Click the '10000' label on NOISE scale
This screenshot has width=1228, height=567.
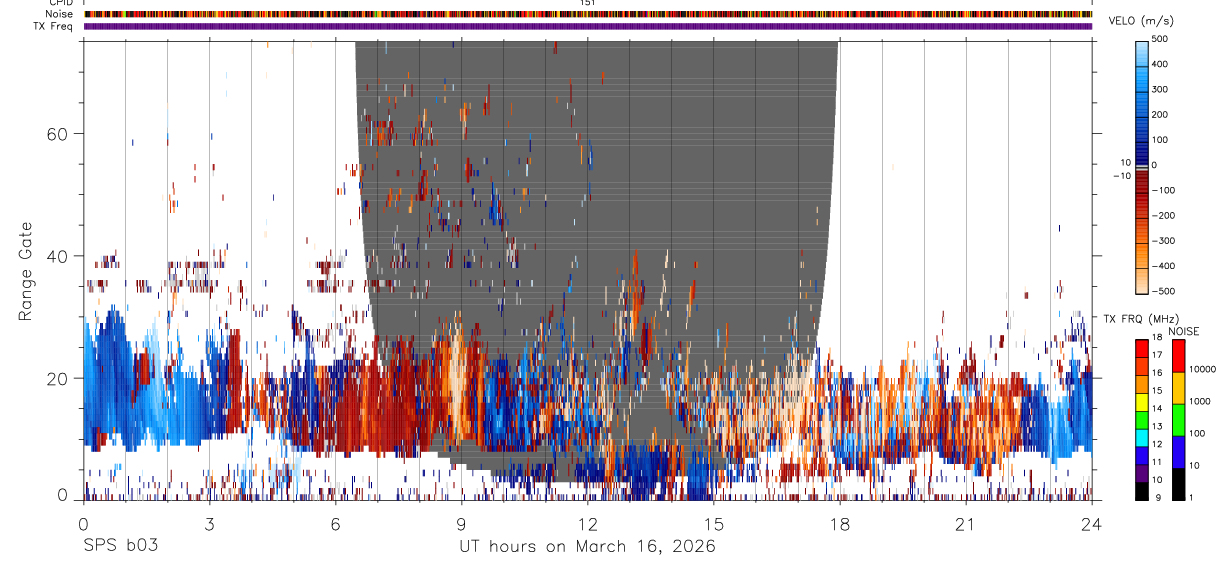[x=1203, y=369]
